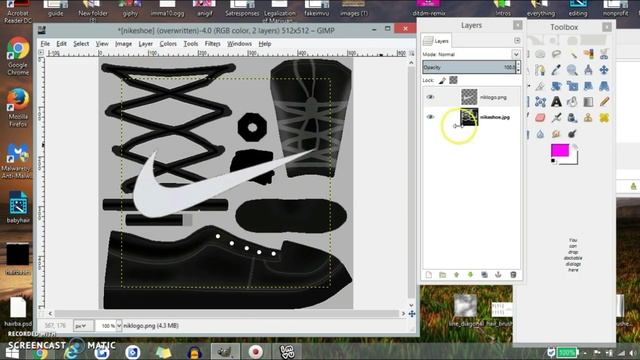The width and height of the screenshot is (640, 360).
Task: Select the Clone stamp tool
Action: tap(588, 118)
